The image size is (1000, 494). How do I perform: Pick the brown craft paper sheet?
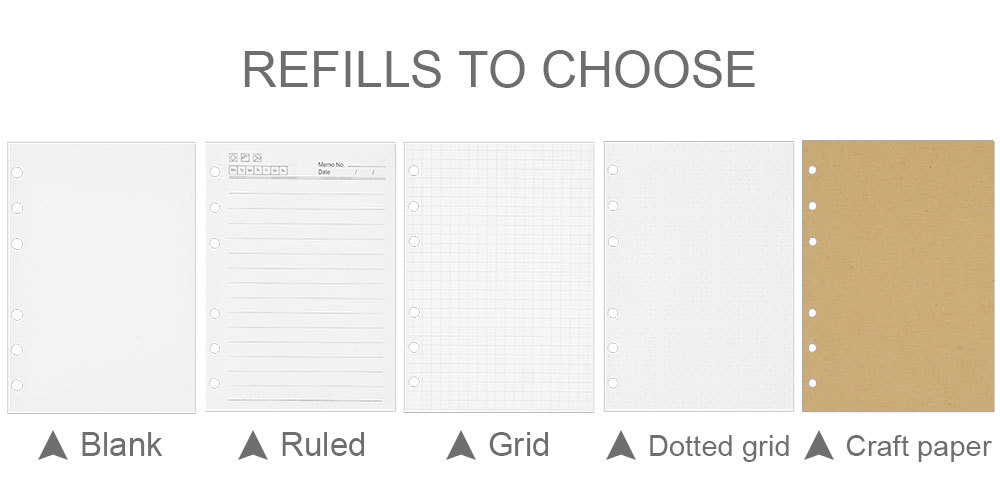[898, 276]
